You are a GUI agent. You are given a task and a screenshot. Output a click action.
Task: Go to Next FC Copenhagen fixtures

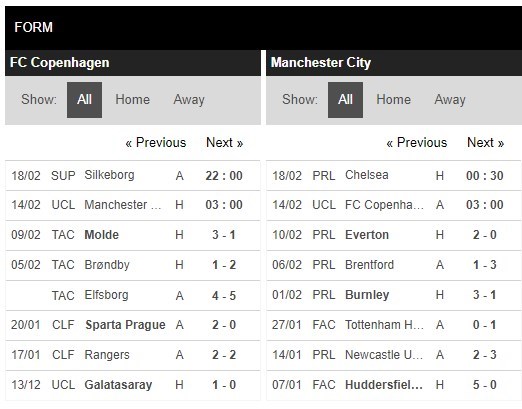[224, 143]
